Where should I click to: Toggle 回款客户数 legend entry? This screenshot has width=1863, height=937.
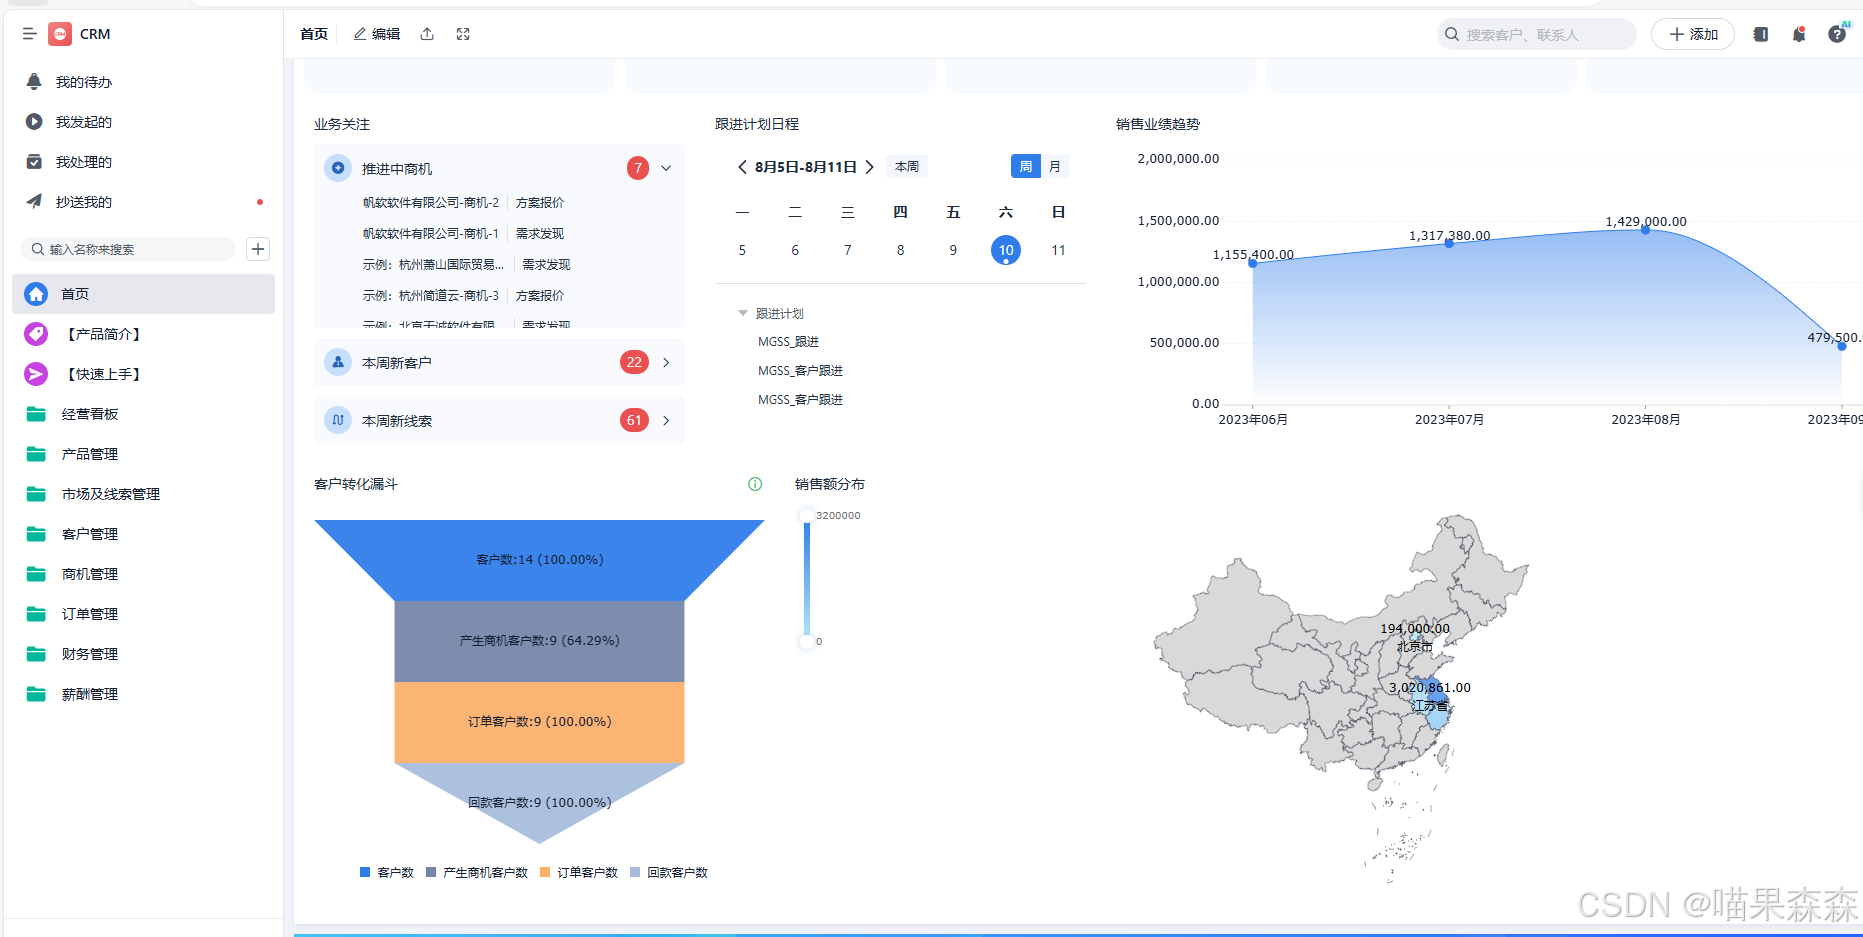[x=669, y=873]
